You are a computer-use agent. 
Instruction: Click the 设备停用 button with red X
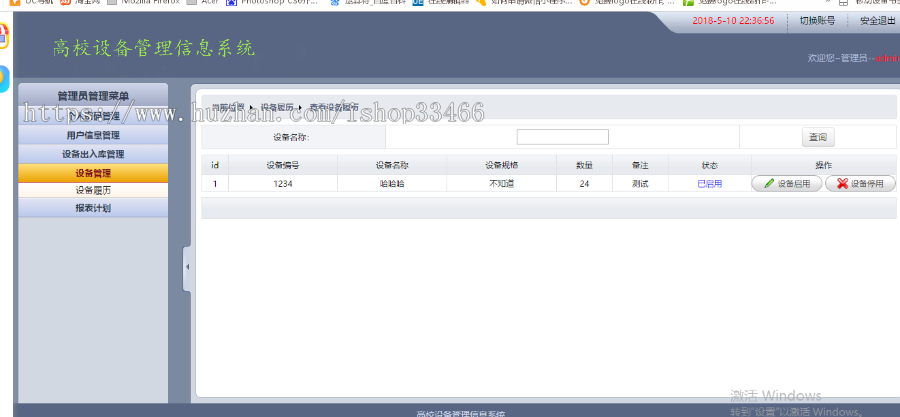tap(860, 184)
